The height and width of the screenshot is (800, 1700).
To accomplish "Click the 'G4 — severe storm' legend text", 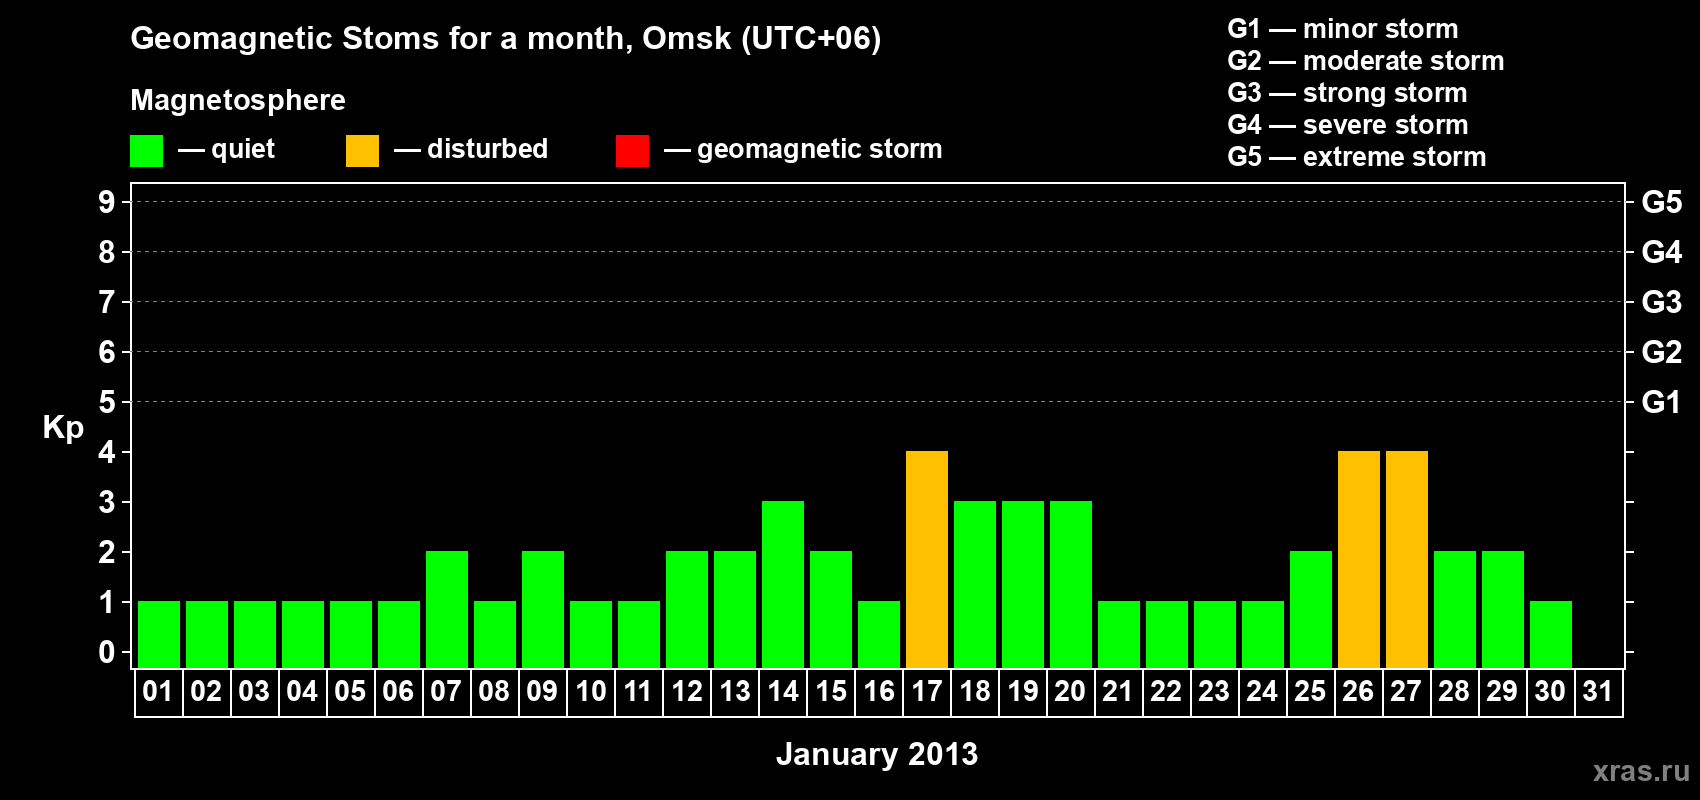I will click(1348, 125).
